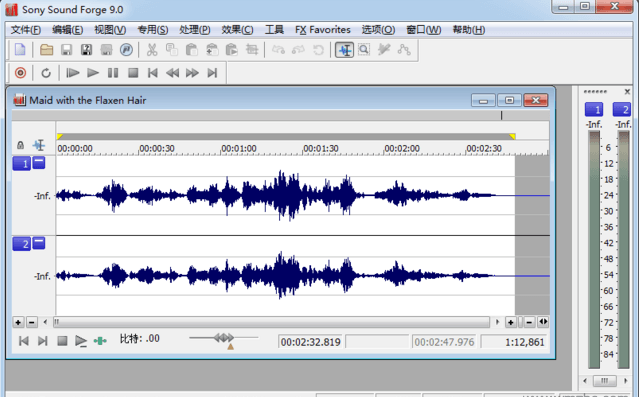Select channel 1 button in waveform window
Viewport: 639px width, 397px height.
tap(22, 163)
